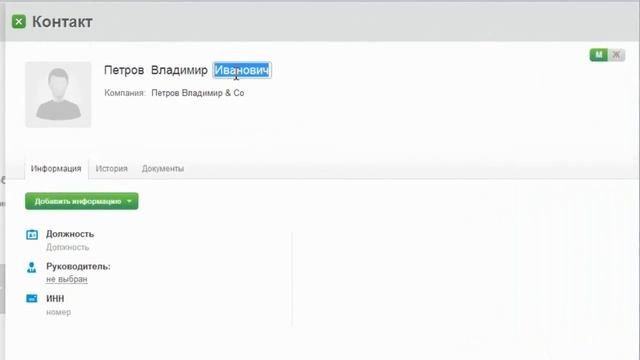The height and width of the screenshot is (360, 640).
Task: Click the Должность placeholder field
Action: (x=67, y=247)
